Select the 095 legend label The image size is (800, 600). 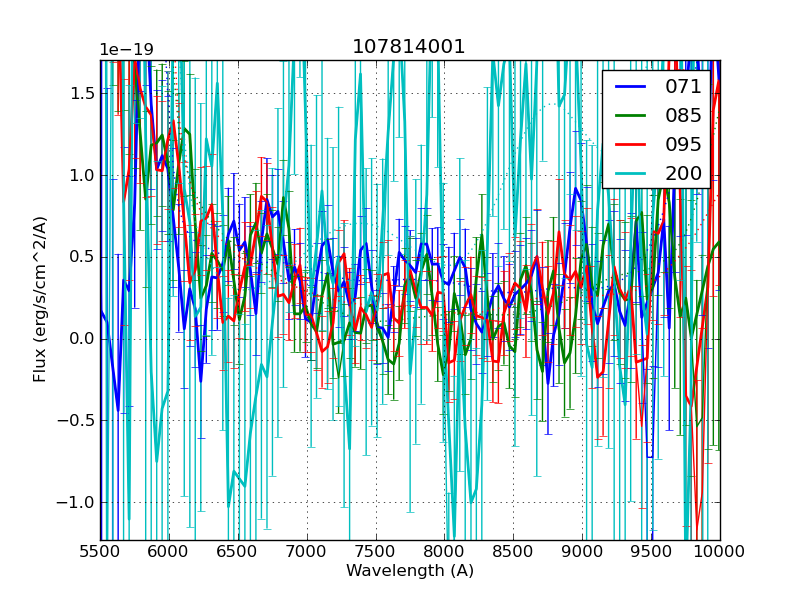click(683, 144)
